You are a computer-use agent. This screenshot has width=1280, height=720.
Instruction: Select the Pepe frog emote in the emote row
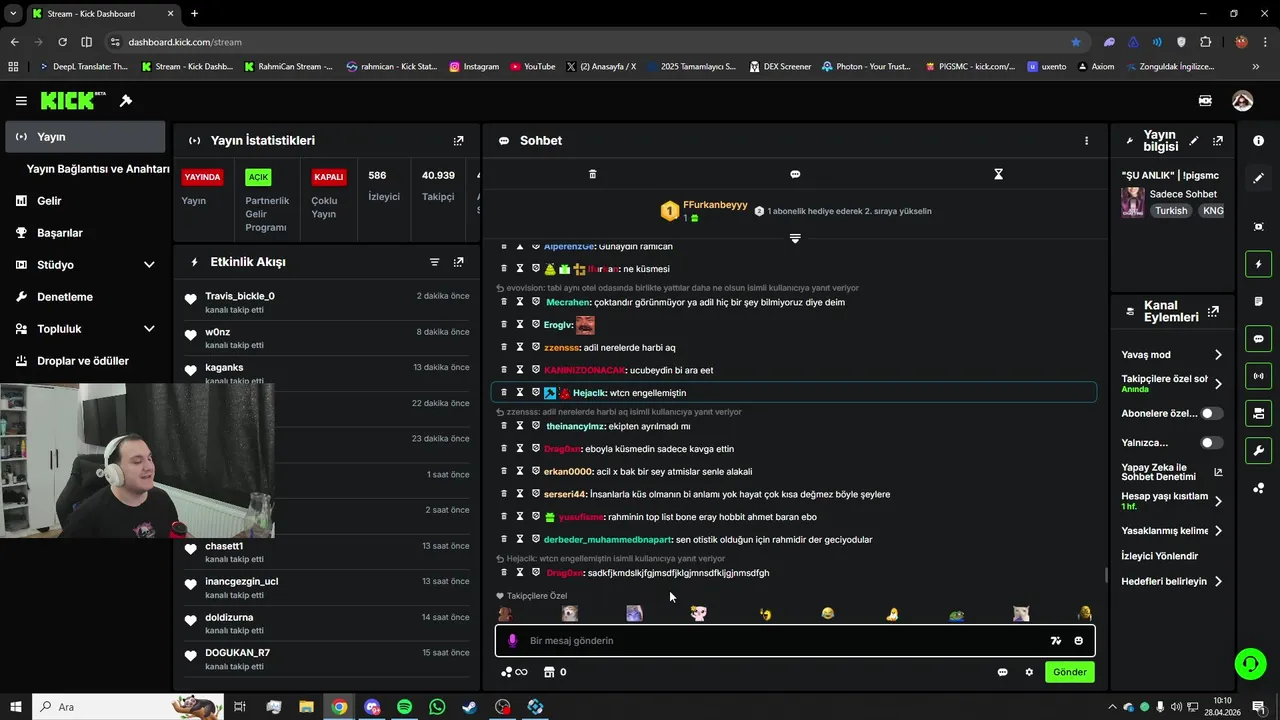pos(956,613)
